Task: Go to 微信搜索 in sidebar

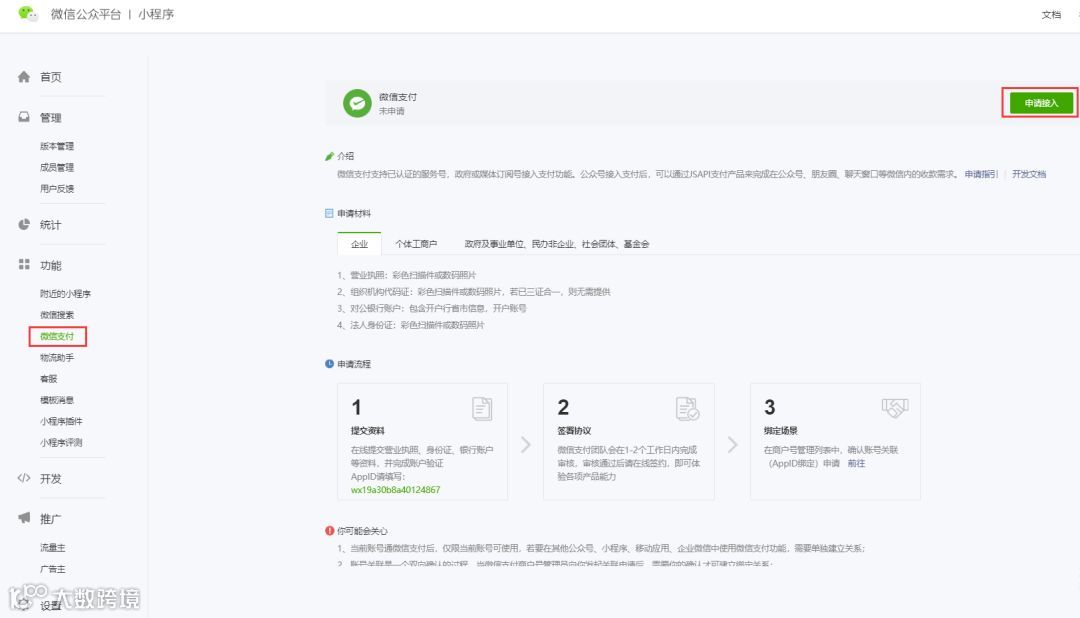Action: point(56,315)
